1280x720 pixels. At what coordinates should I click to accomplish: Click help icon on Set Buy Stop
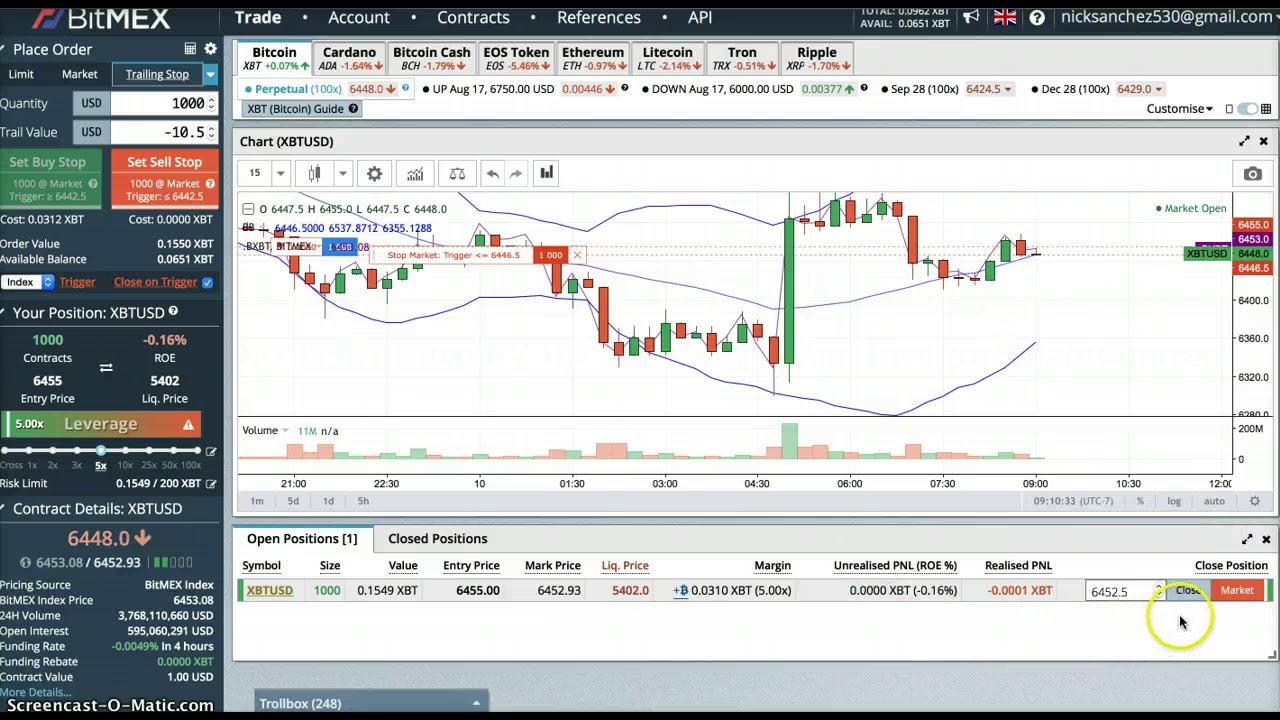coord(93,184)
